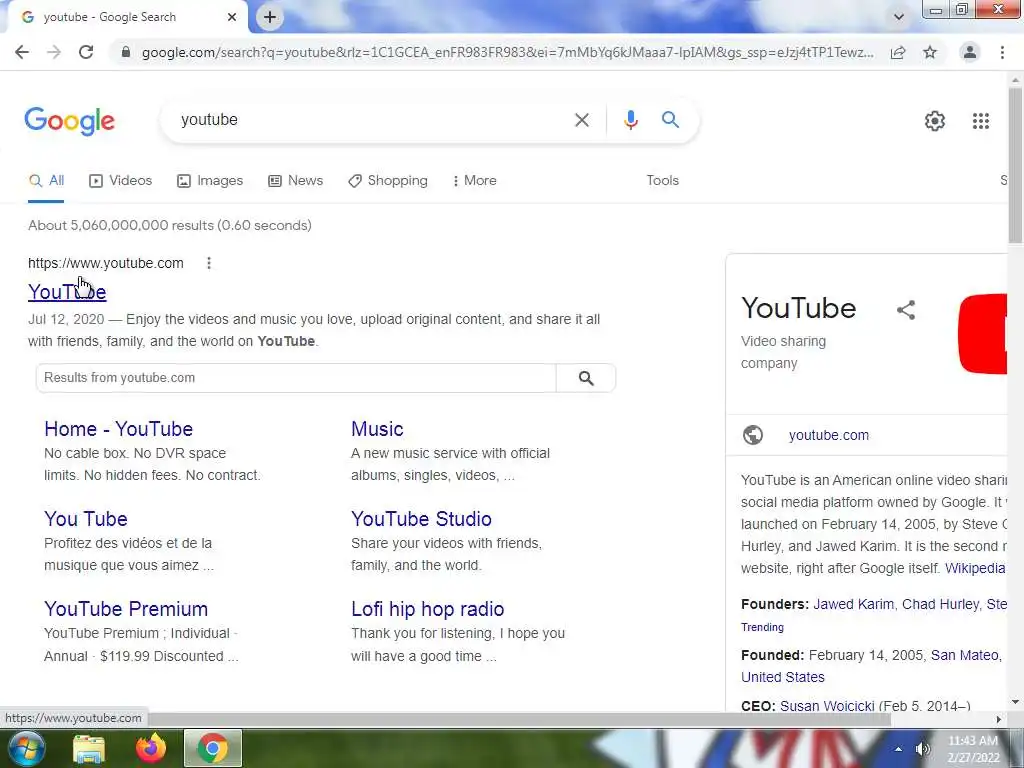Image resolution: width=1024 pixels, height=768 pixels.
Task: Click the globe icon in knowledge panel
Action: click(x=753, y=435)
